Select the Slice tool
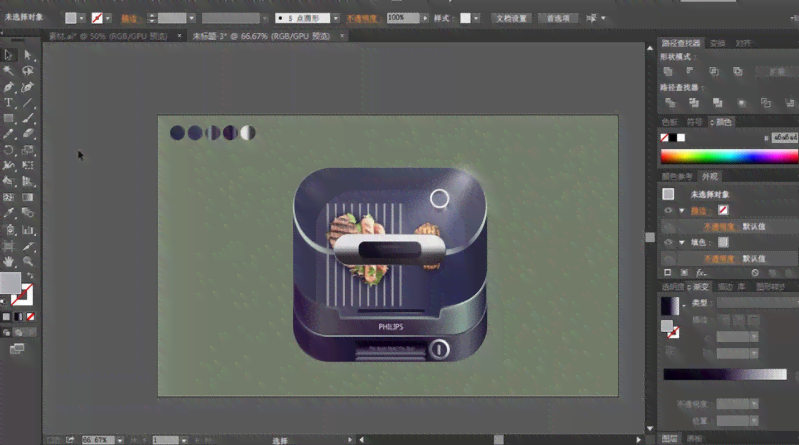The height and width of the screenshot is (445, 799). tap(28, 246)
